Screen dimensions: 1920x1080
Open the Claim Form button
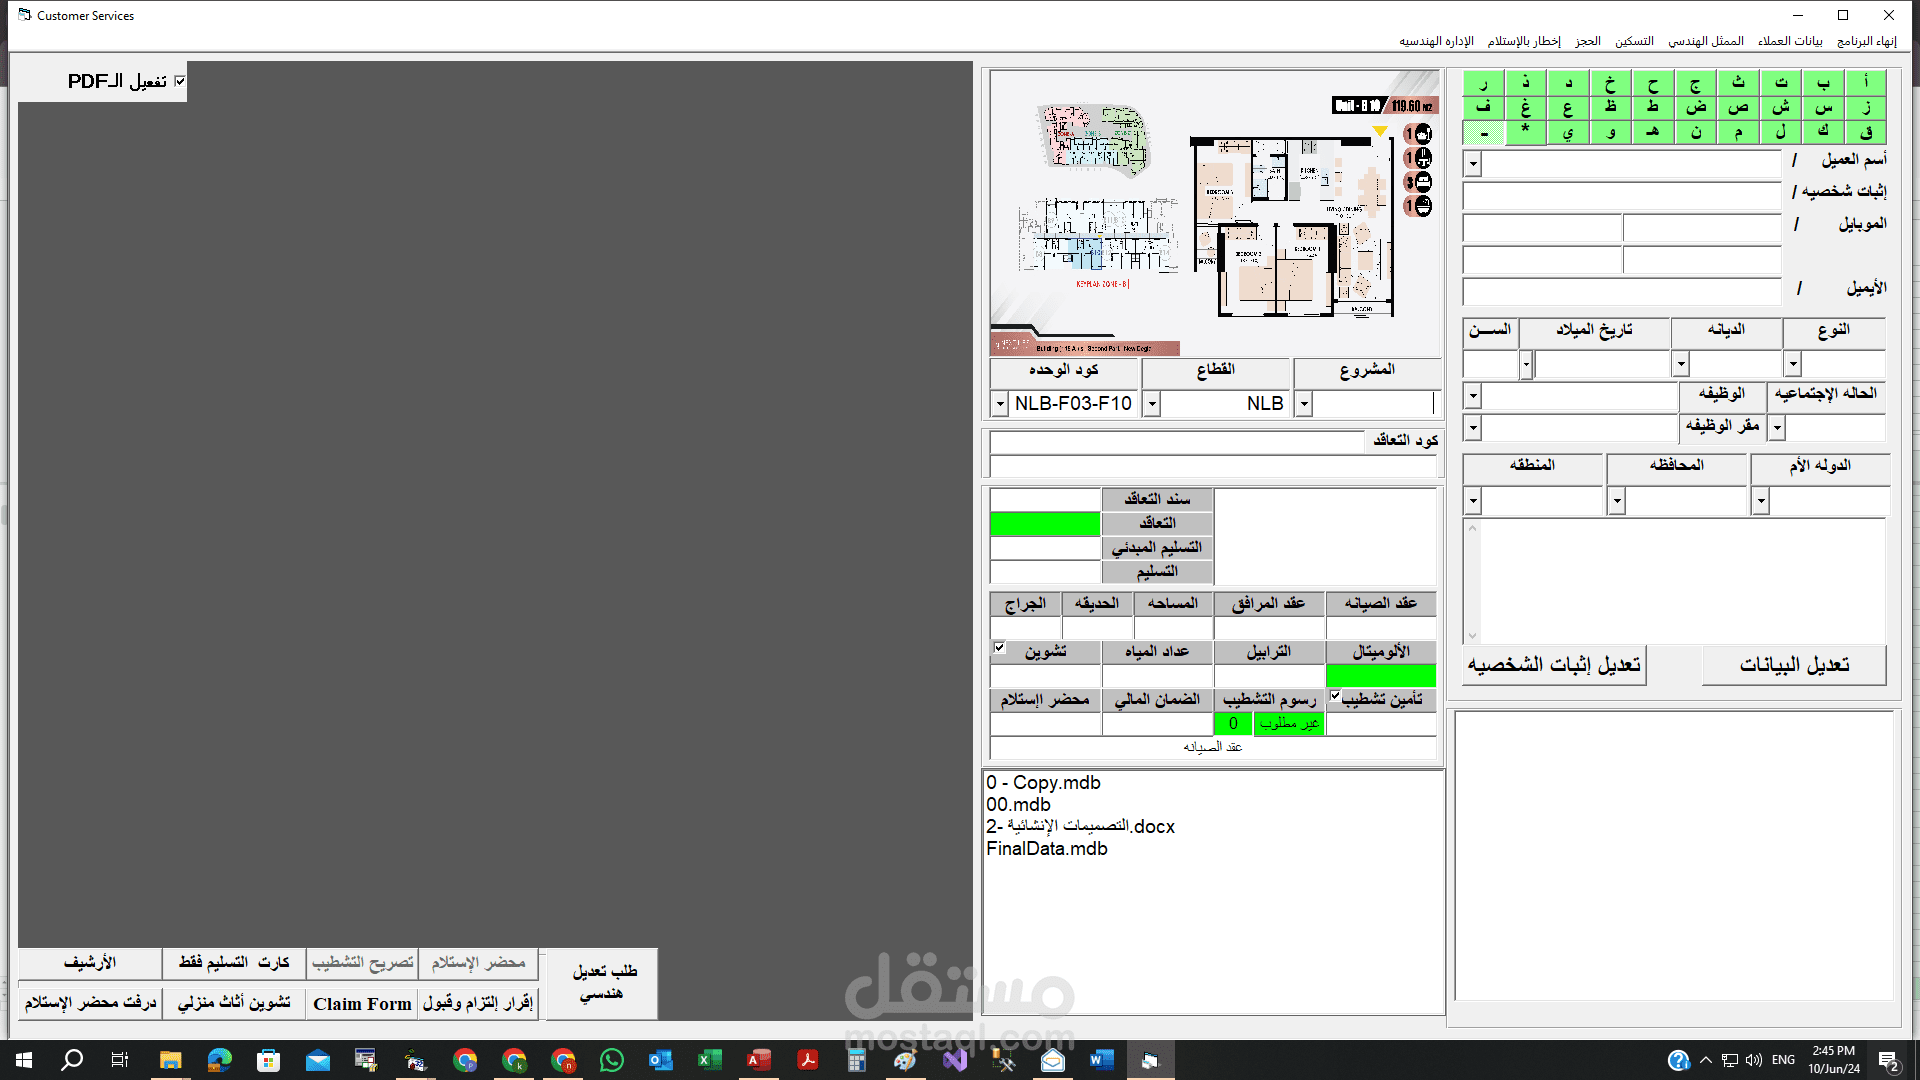tap(362, 1003)
